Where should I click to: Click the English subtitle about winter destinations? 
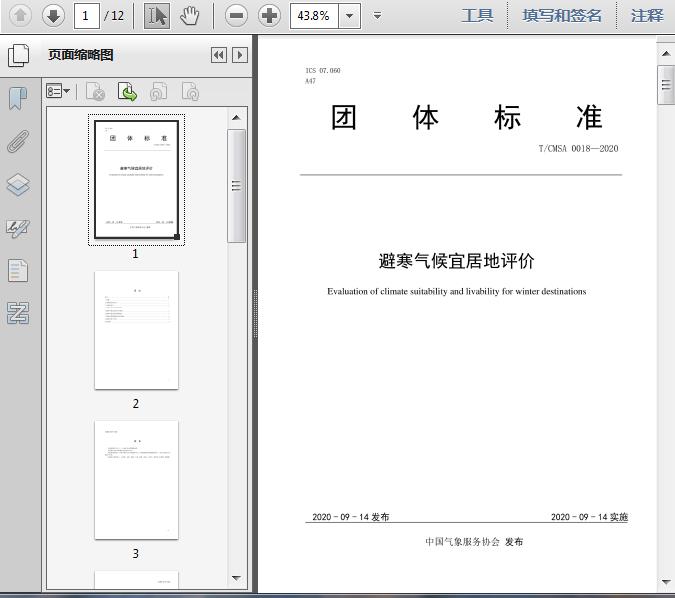coord(456,291)
